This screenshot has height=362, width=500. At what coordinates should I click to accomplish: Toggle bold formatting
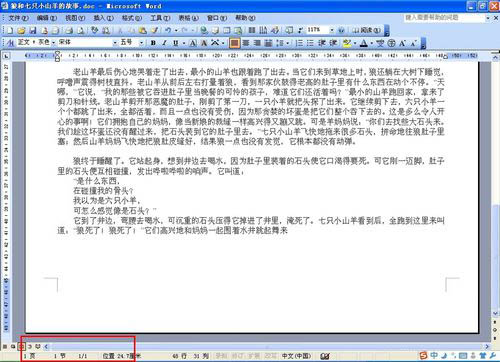click(x=153, y=43)
